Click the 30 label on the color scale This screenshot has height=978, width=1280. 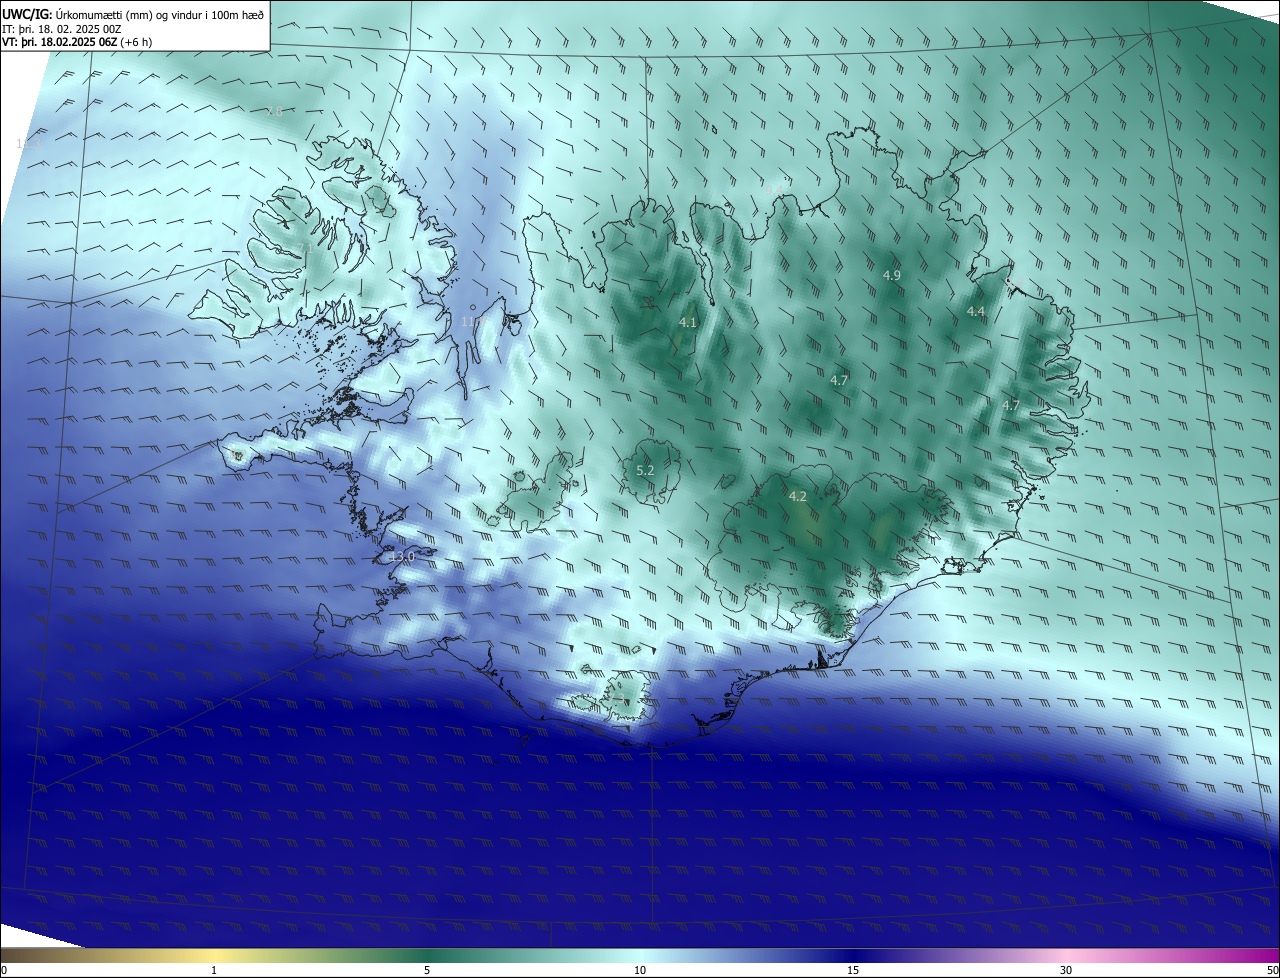click(x=1066, y=970)
